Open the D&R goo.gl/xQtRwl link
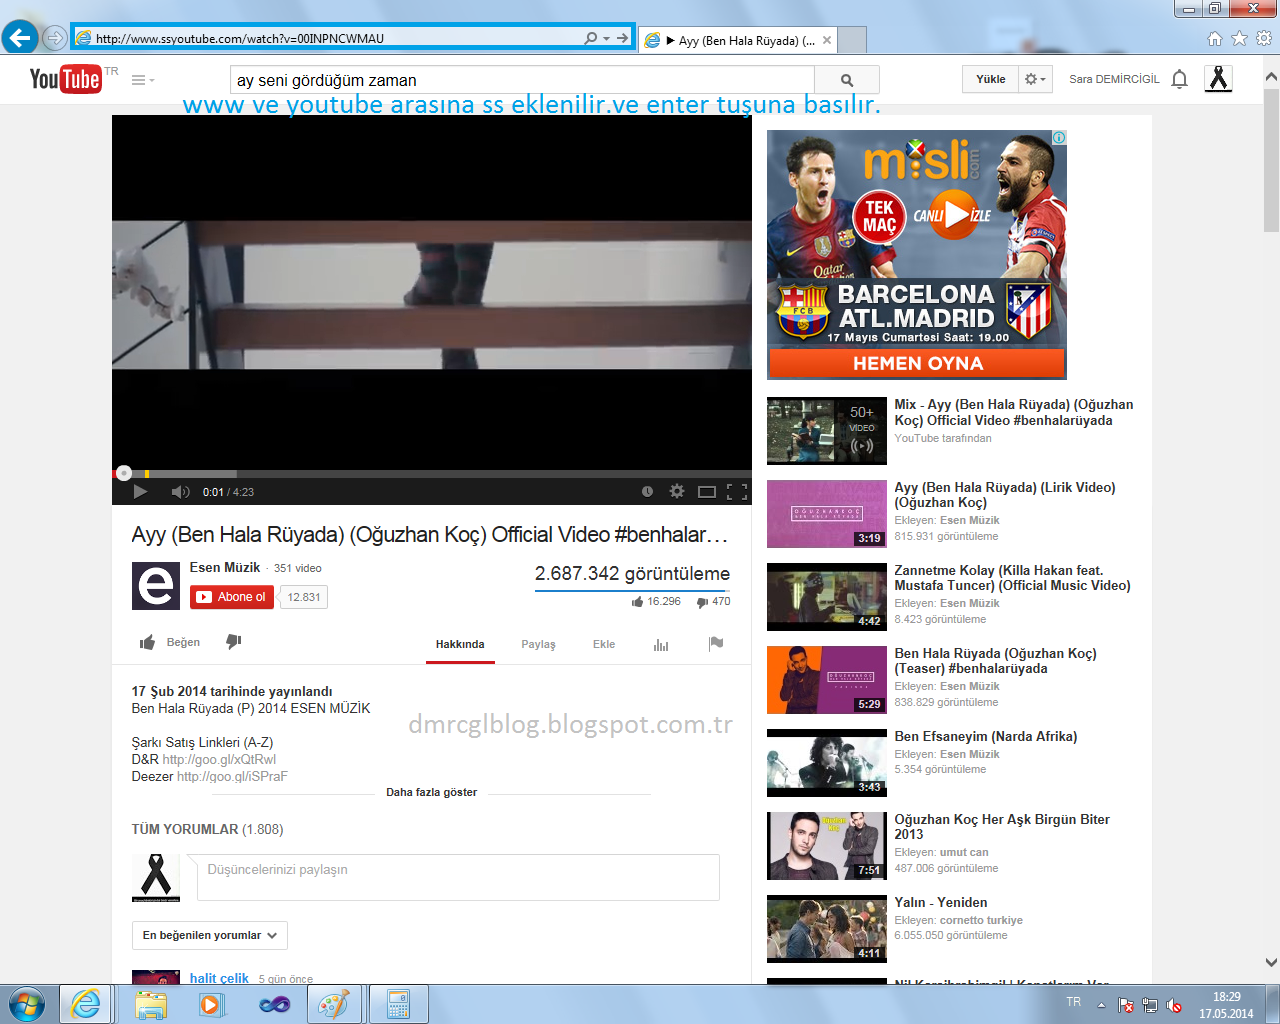 point(219,759)
